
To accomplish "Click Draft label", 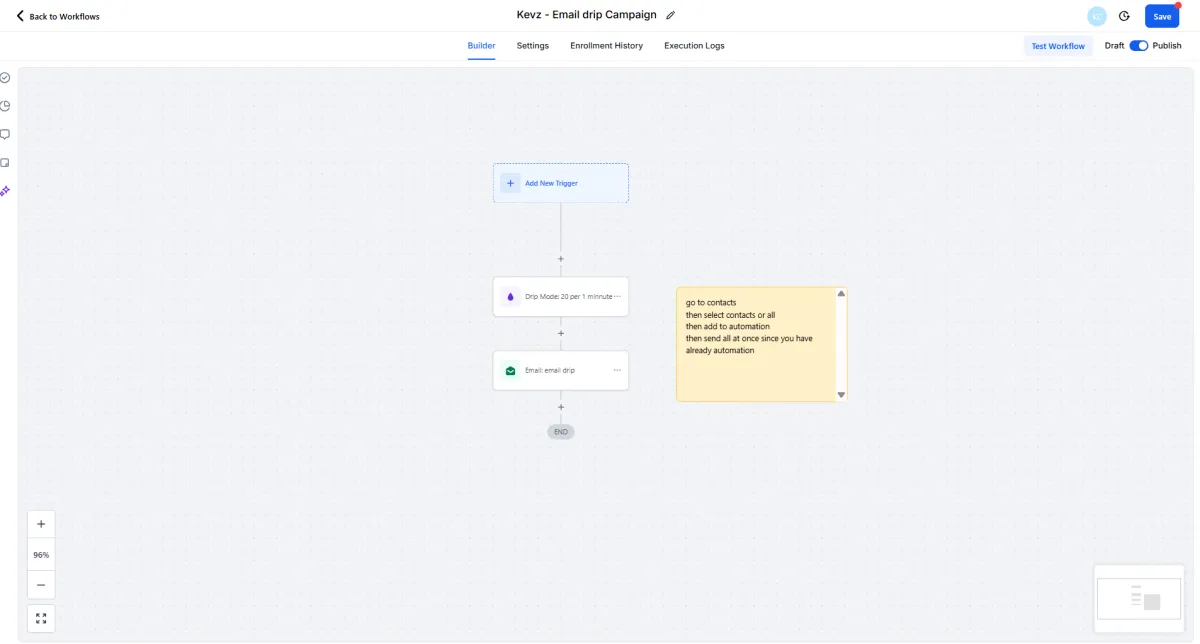I will 1114,46.
